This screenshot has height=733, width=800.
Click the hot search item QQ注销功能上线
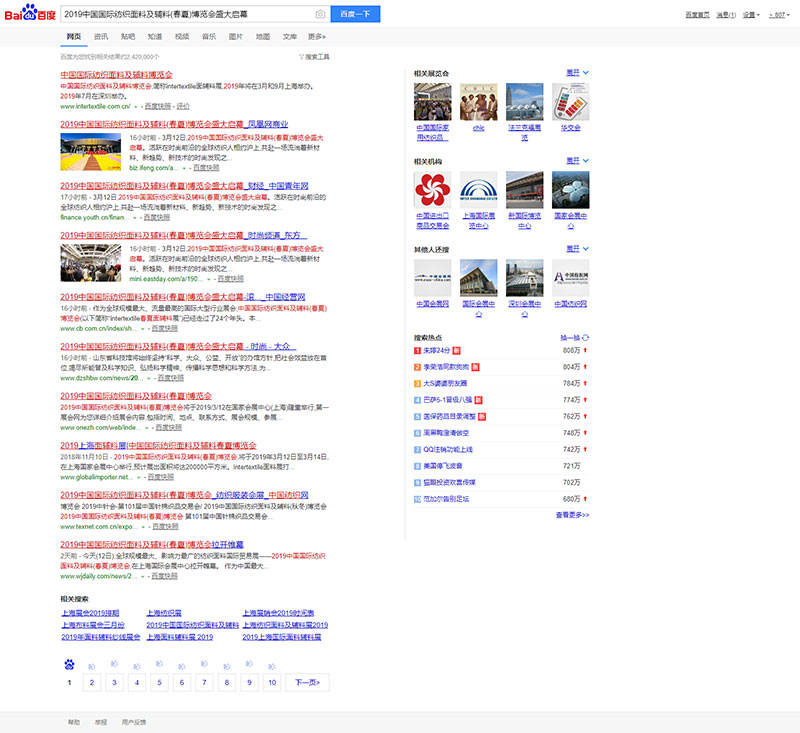coord(448,450)
